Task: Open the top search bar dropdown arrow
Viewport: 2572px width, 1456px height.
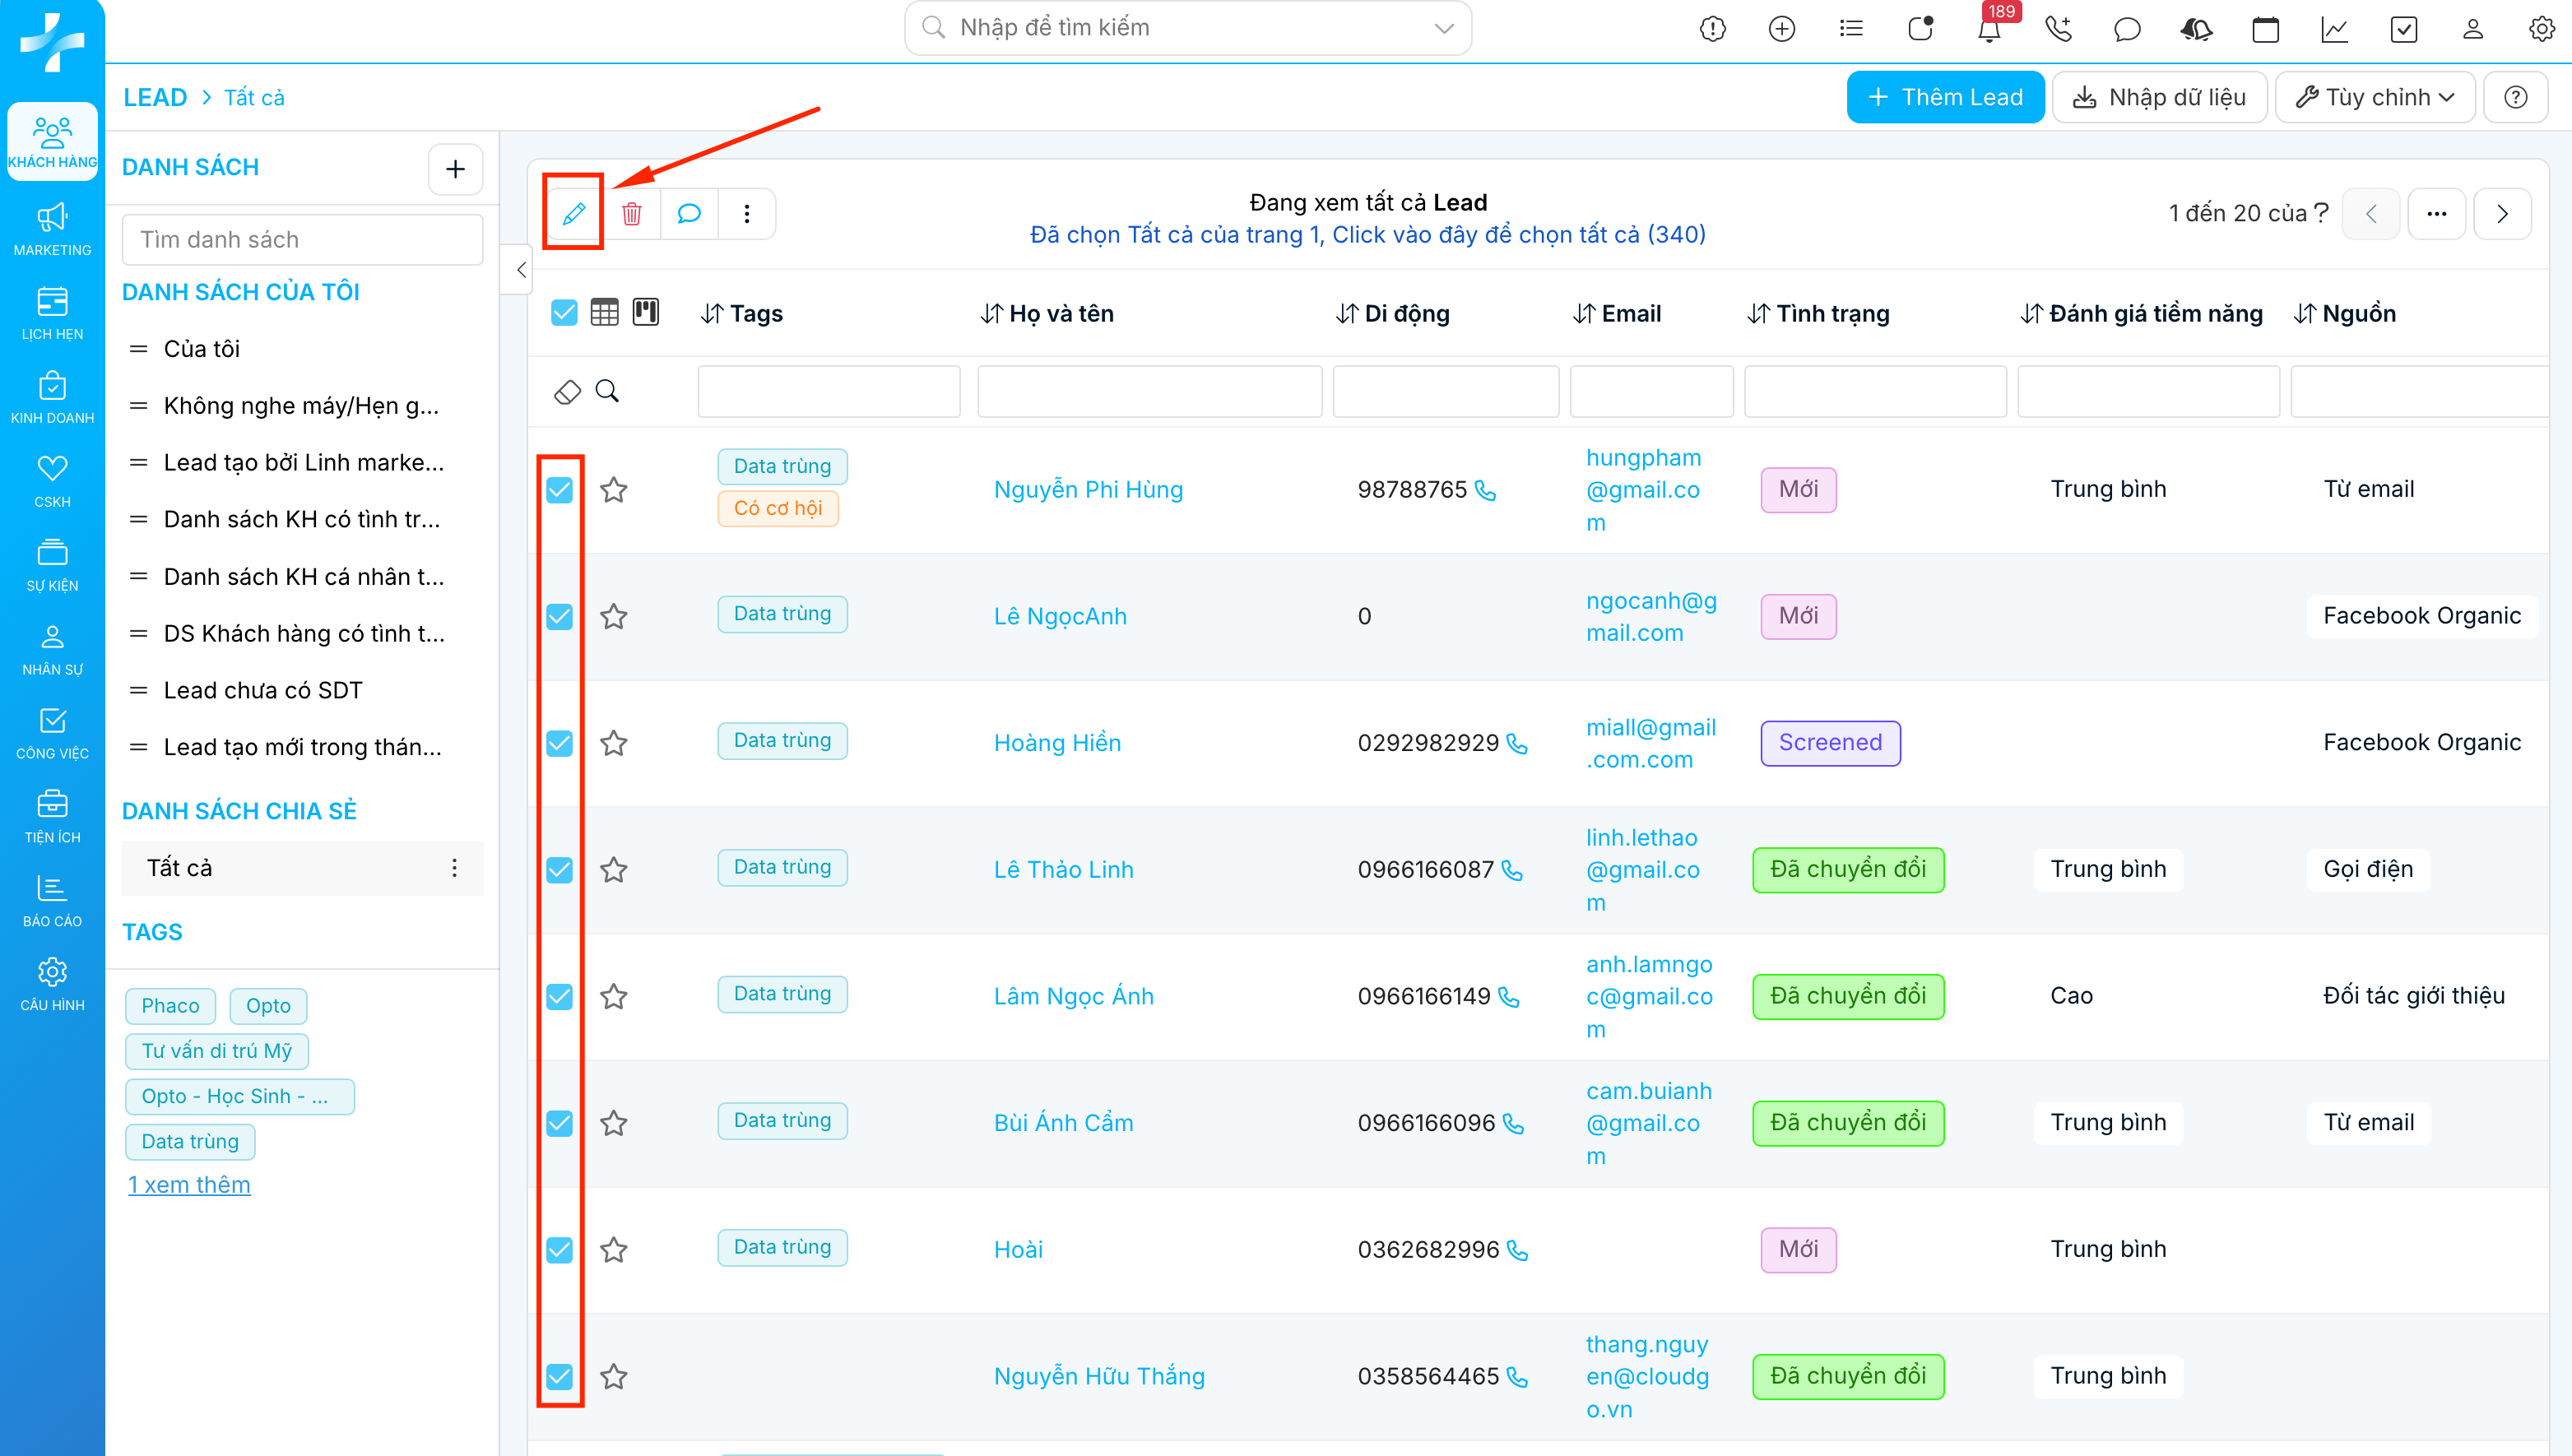Action: [x=1443, y=28]
